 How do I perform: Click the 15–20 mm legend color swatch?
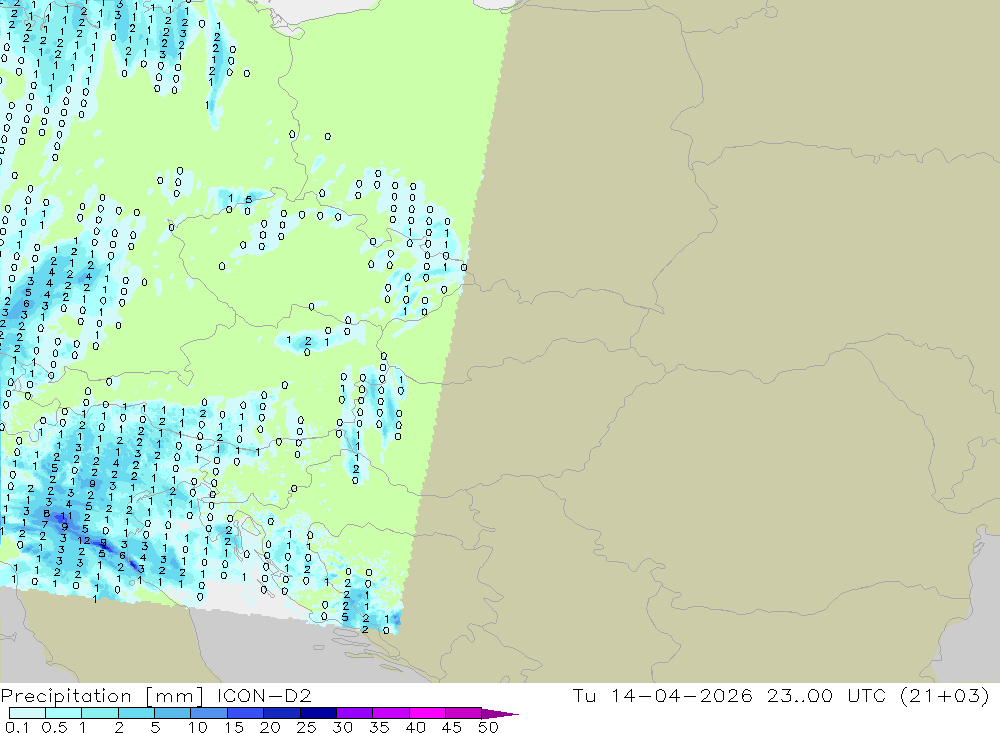tap(246, 713)
